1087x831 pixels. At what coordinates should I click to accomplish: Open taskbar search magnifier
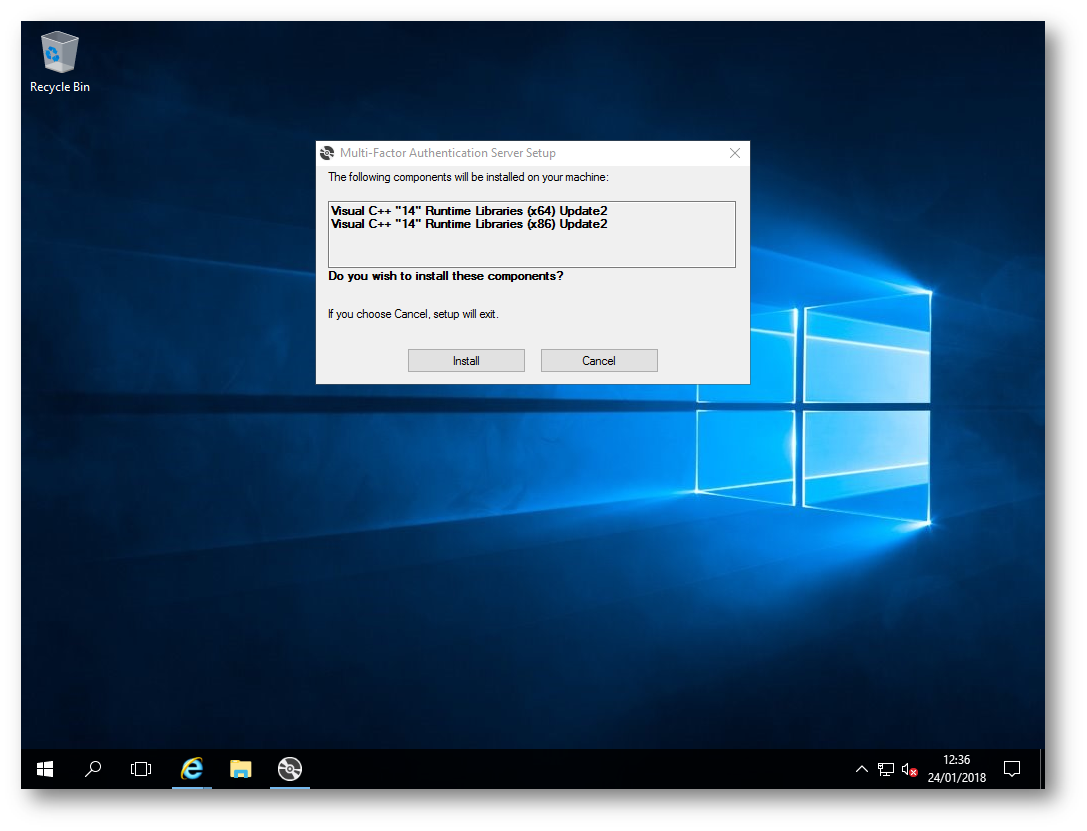[x=93, y=769]
